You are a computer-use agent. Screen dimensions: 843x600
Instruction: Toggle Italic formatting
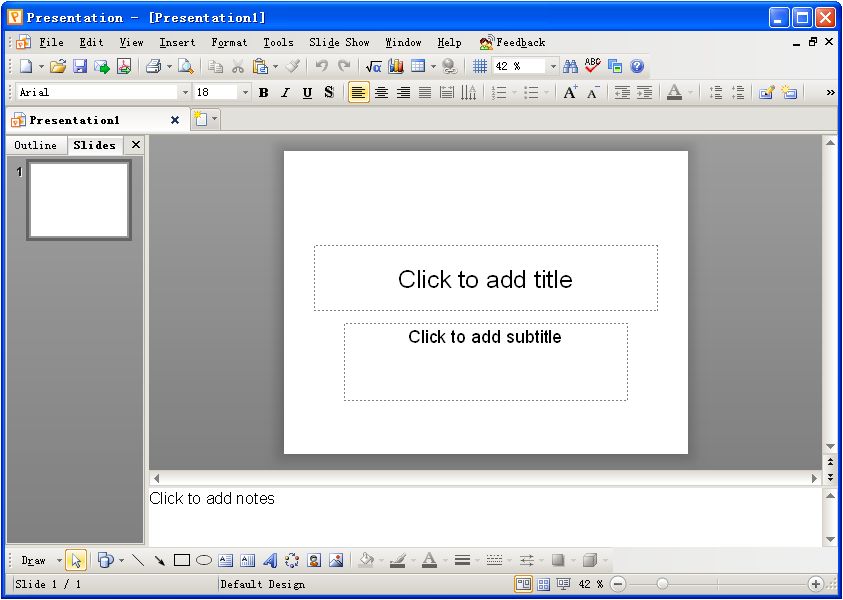coord(285,92)
